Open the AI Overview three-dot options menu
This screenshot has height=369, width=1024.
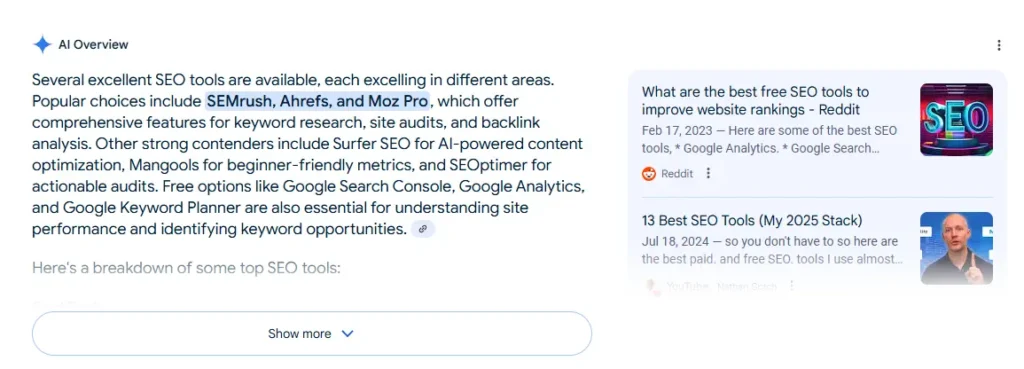pyautogui.click(x=999, y=45)
